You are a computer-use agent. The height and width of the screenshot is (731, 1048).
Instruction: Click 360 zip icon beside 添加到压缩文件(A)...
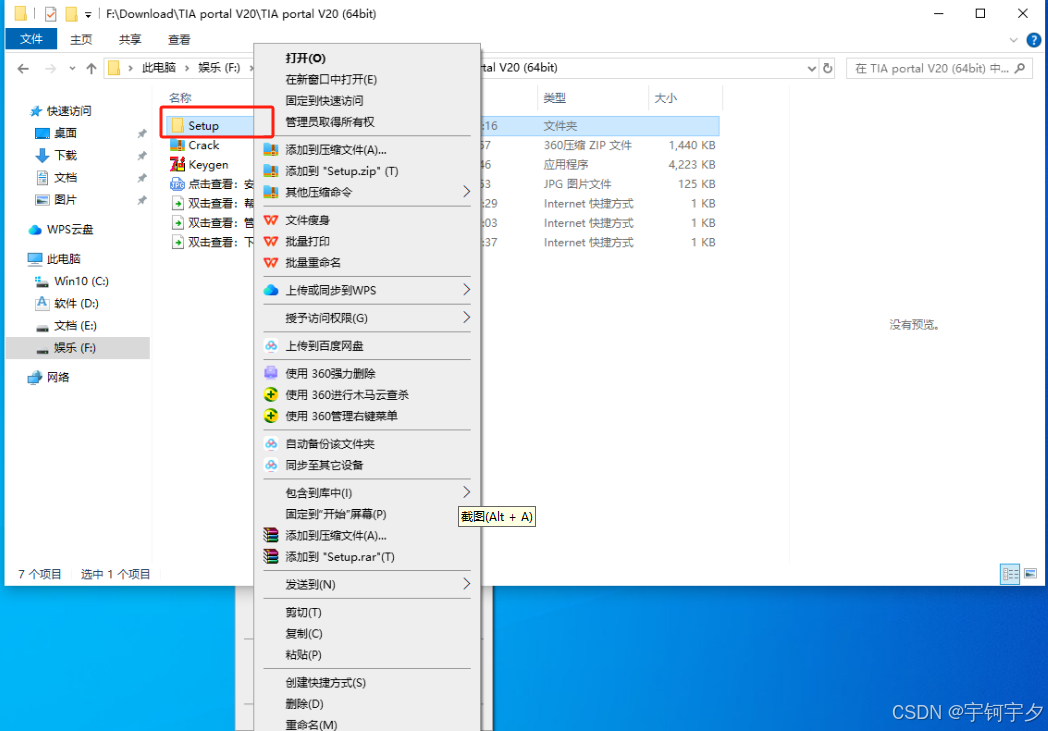pos(271,150)
